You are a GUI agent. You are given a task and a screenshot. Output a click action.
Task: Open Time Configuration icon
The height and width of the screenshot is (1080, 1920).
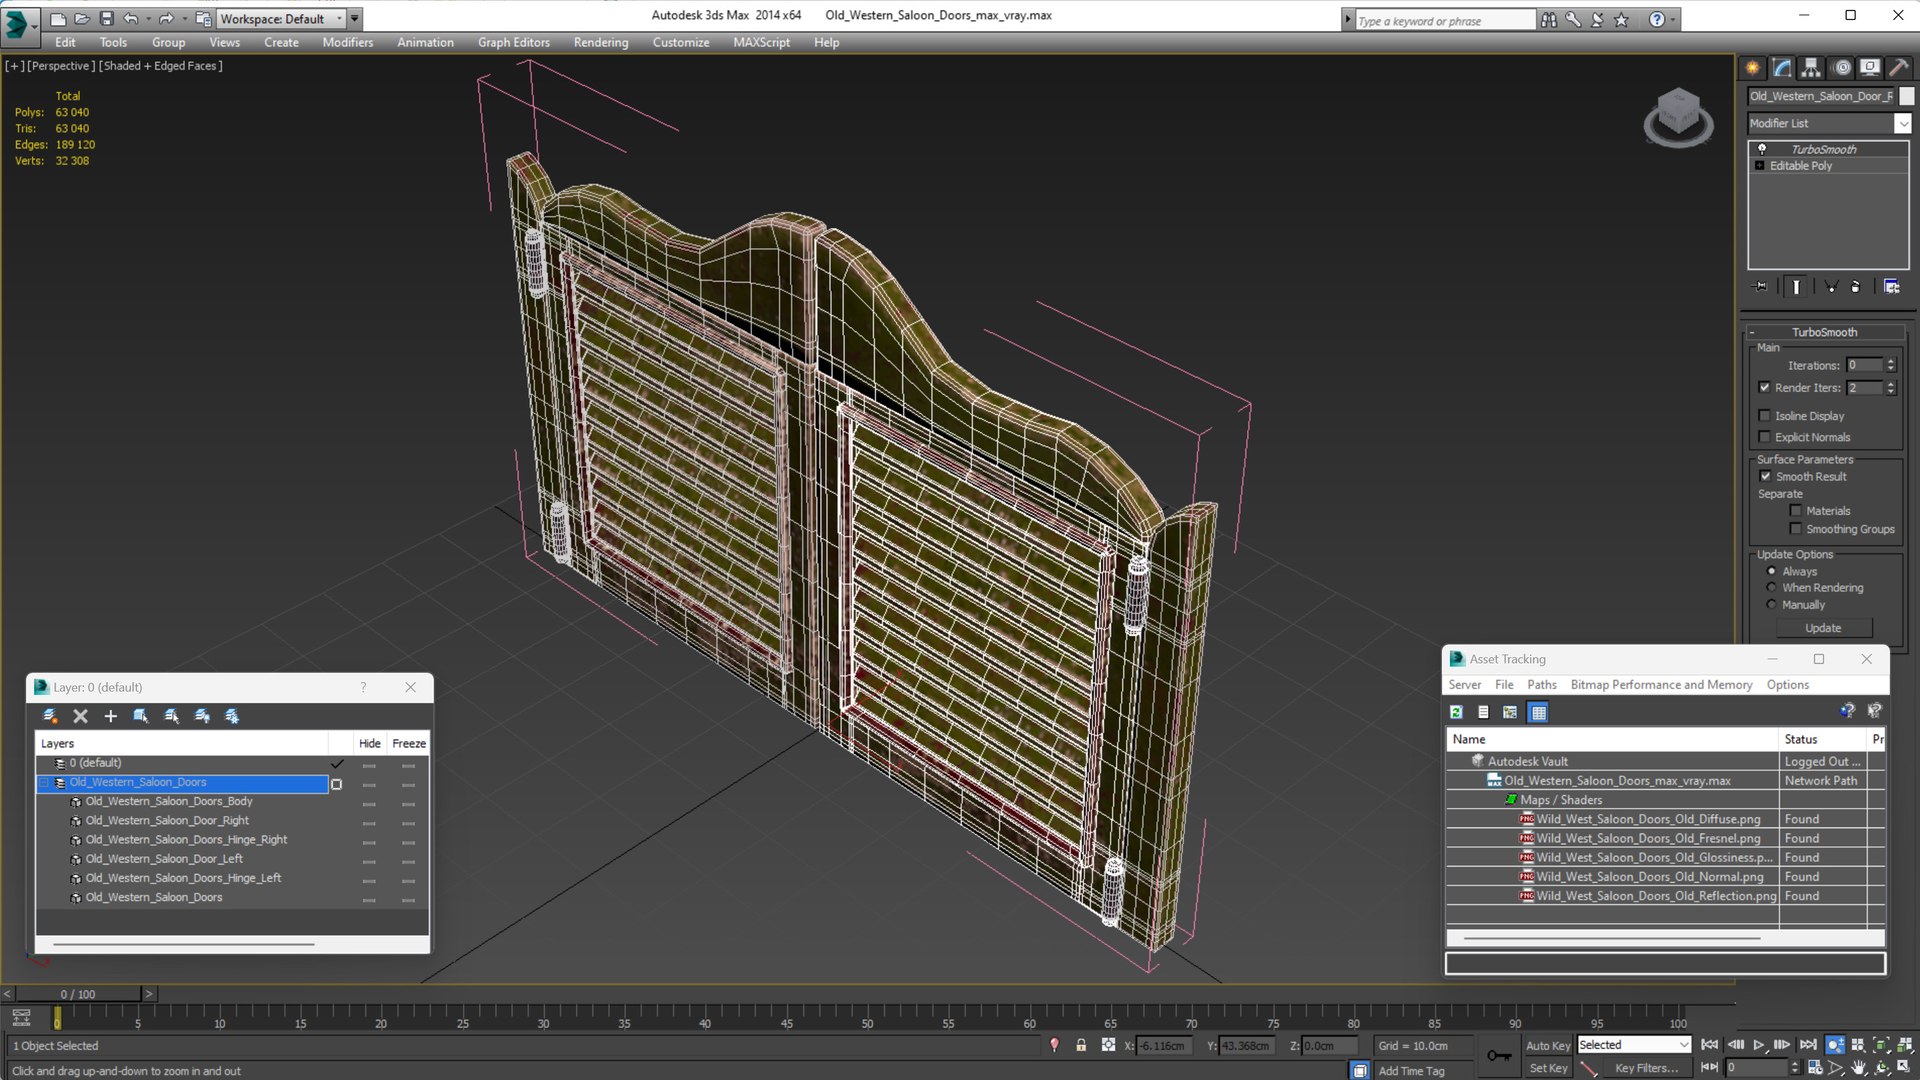1814,1068
